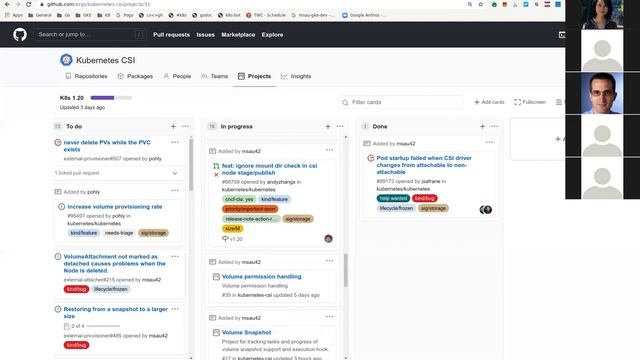Click 'lifecycle/frozen' label on VolumeAttachment card
640x360 pixels.
(111, 289)
